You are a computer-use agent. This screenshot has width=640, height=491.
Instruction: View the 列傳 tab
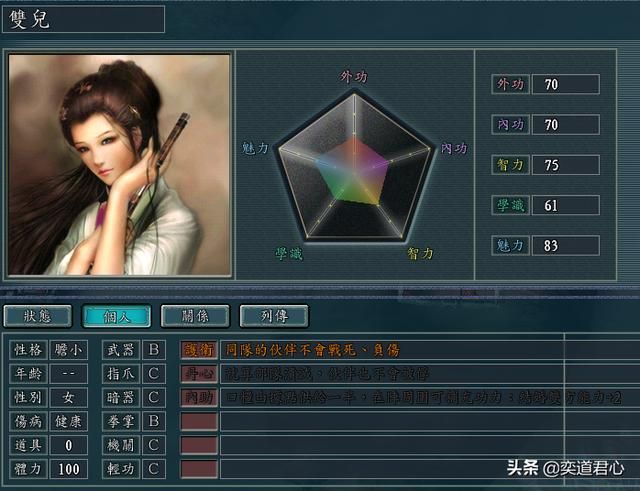pos(274,316)
